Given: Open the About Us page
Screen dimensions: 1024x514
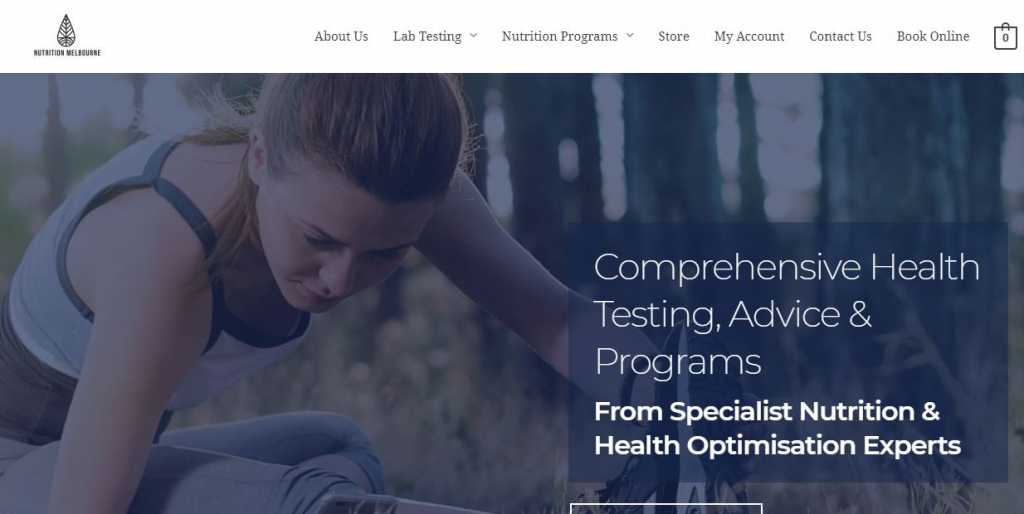Looking at the screenshot, I should coord(341,37).
